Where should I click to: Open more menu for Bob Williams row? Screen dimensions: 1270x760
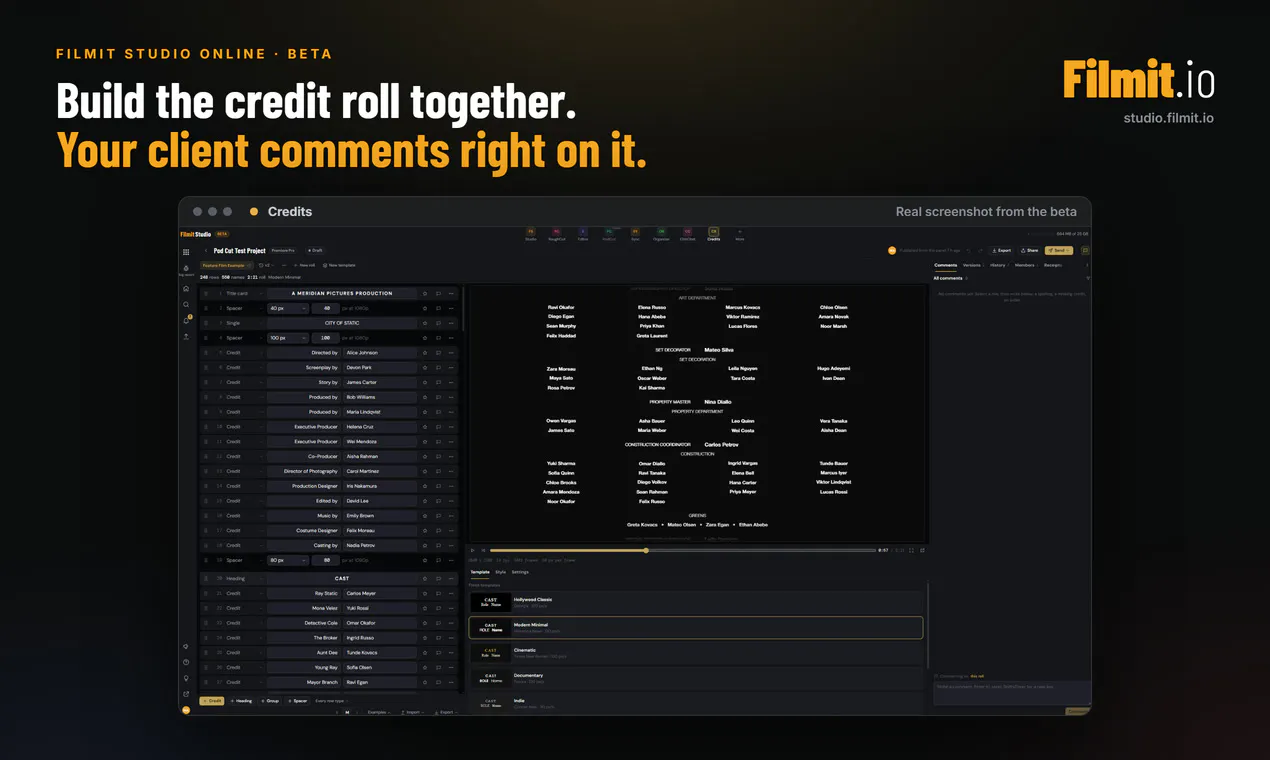coord(451,397)
